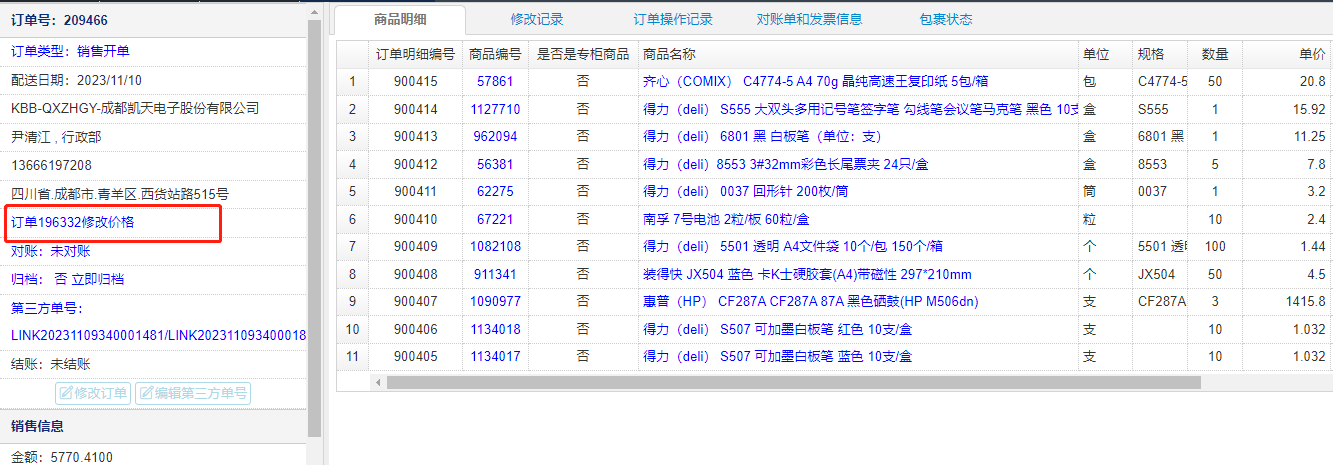The height and width of the screenshot is (465, 1333).
Task: Open the 惠普 HP CF287A 硒鼓 product name
Action: 810,301
